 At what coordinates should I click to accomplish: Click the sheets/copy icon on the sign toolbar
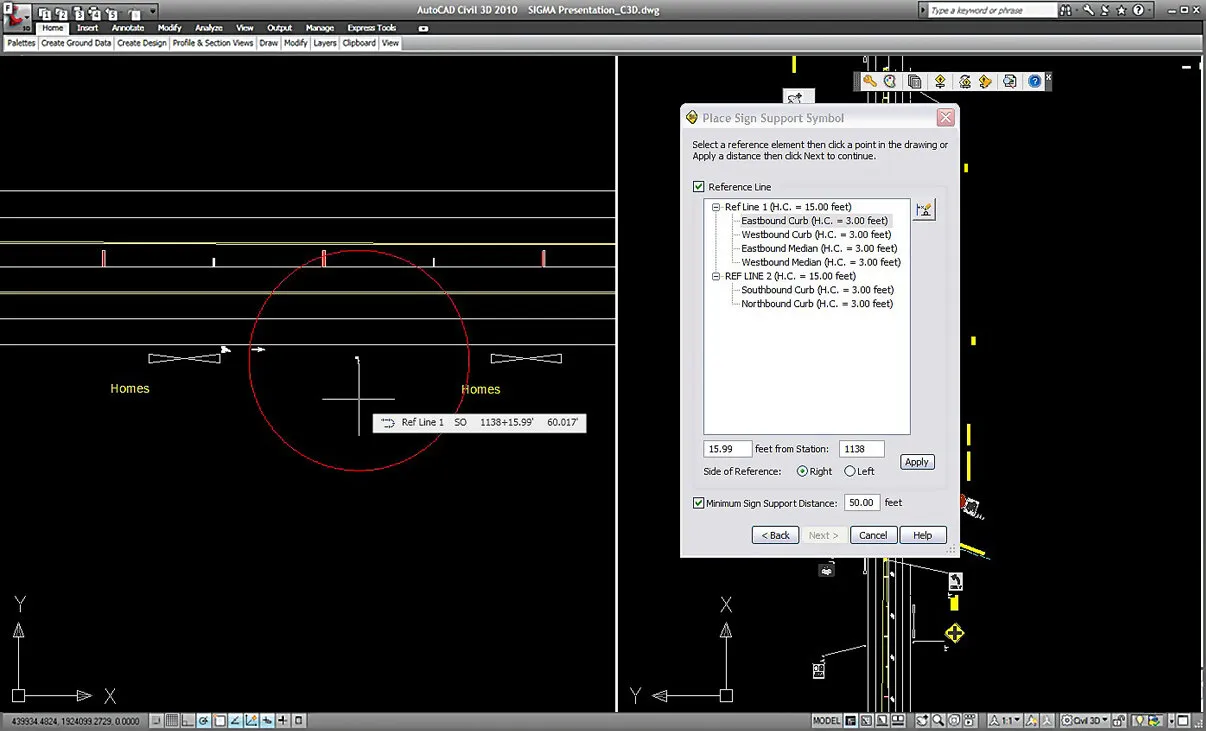pyautogui.click(x=914, y=81)
